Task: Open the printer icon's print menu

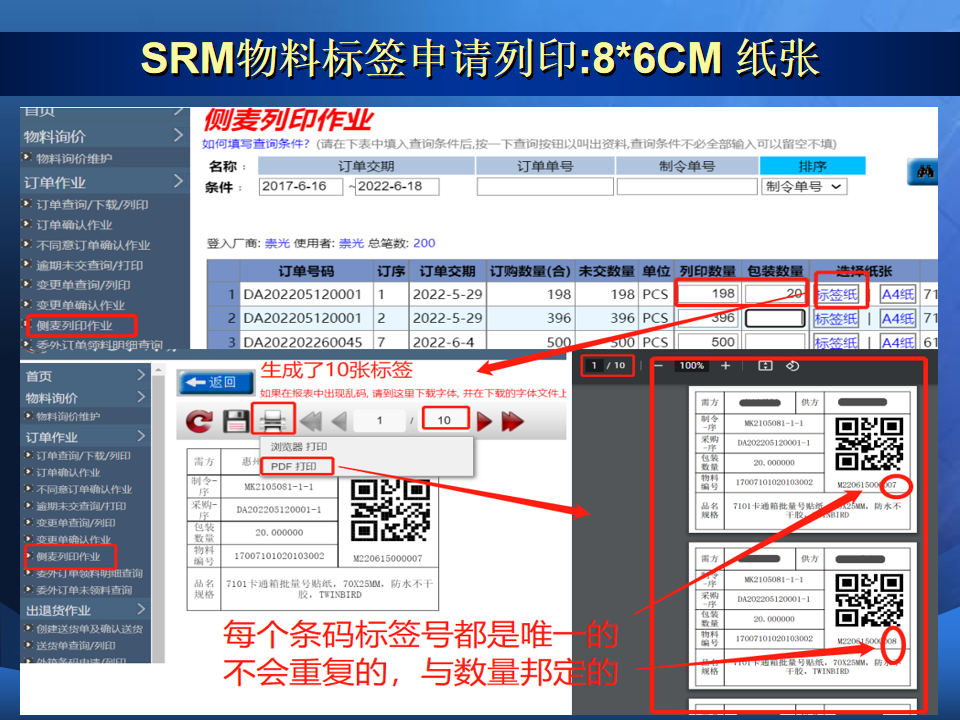Action: (x=273, y=422)
